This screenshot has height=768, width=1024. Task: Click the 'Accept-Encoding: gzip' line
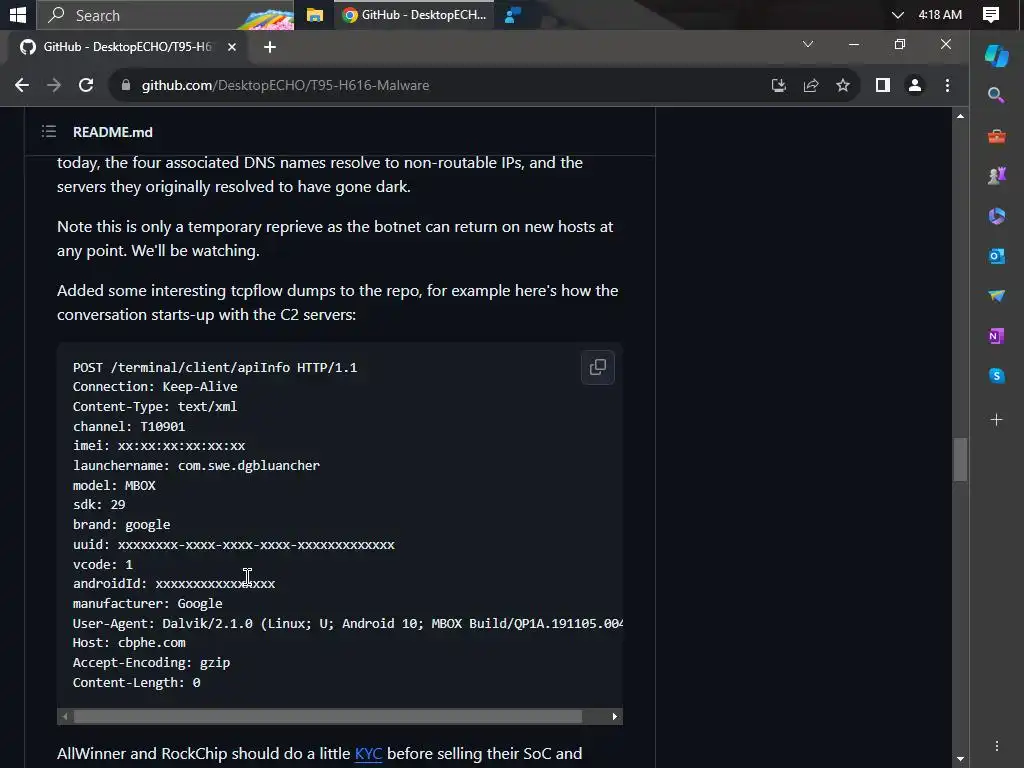coord(152,663)
